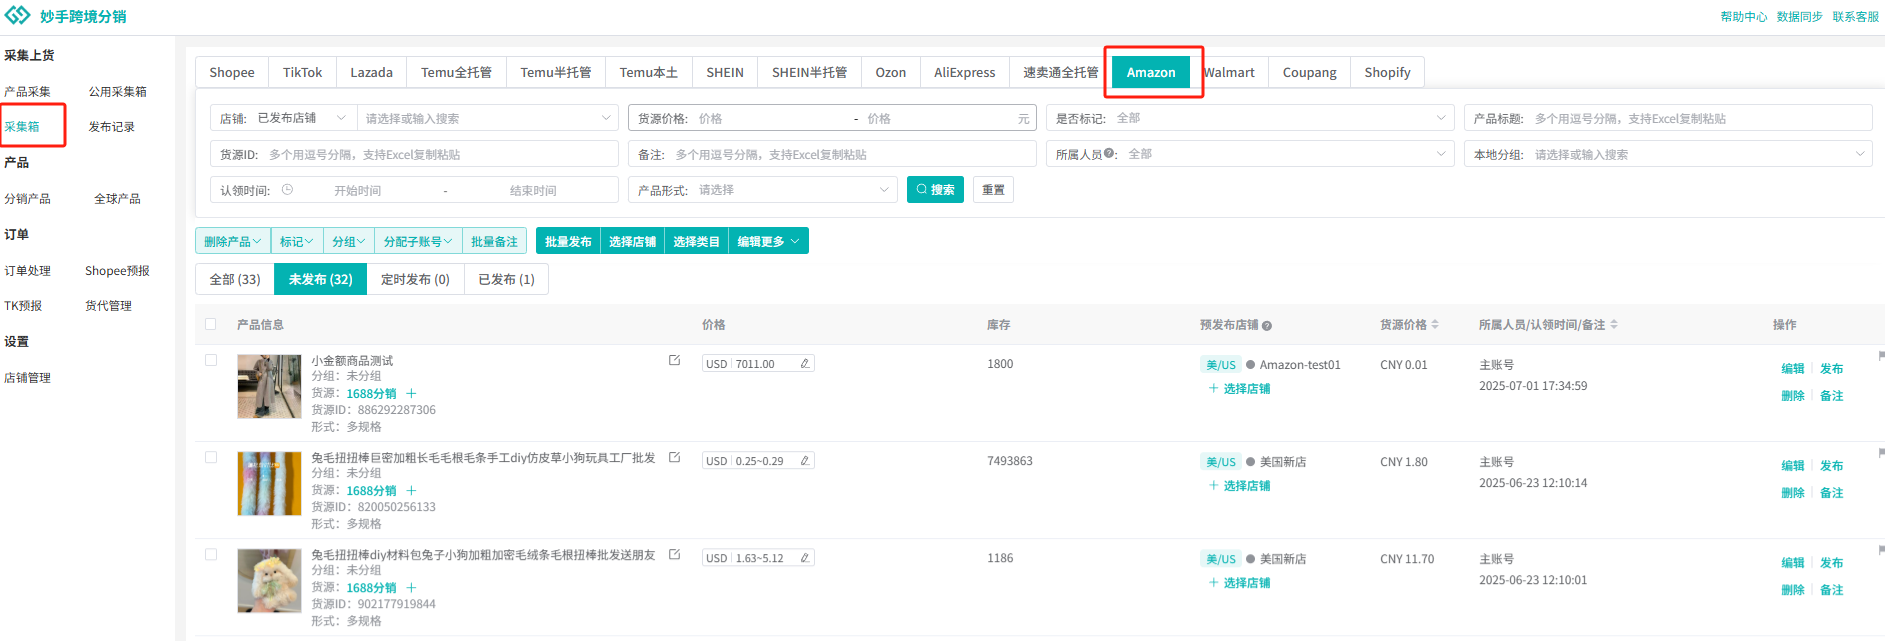Click edit-title icon for 兔毛扭扭棒巨密加粗 product

pyautogui.click(x=675, y=457)
